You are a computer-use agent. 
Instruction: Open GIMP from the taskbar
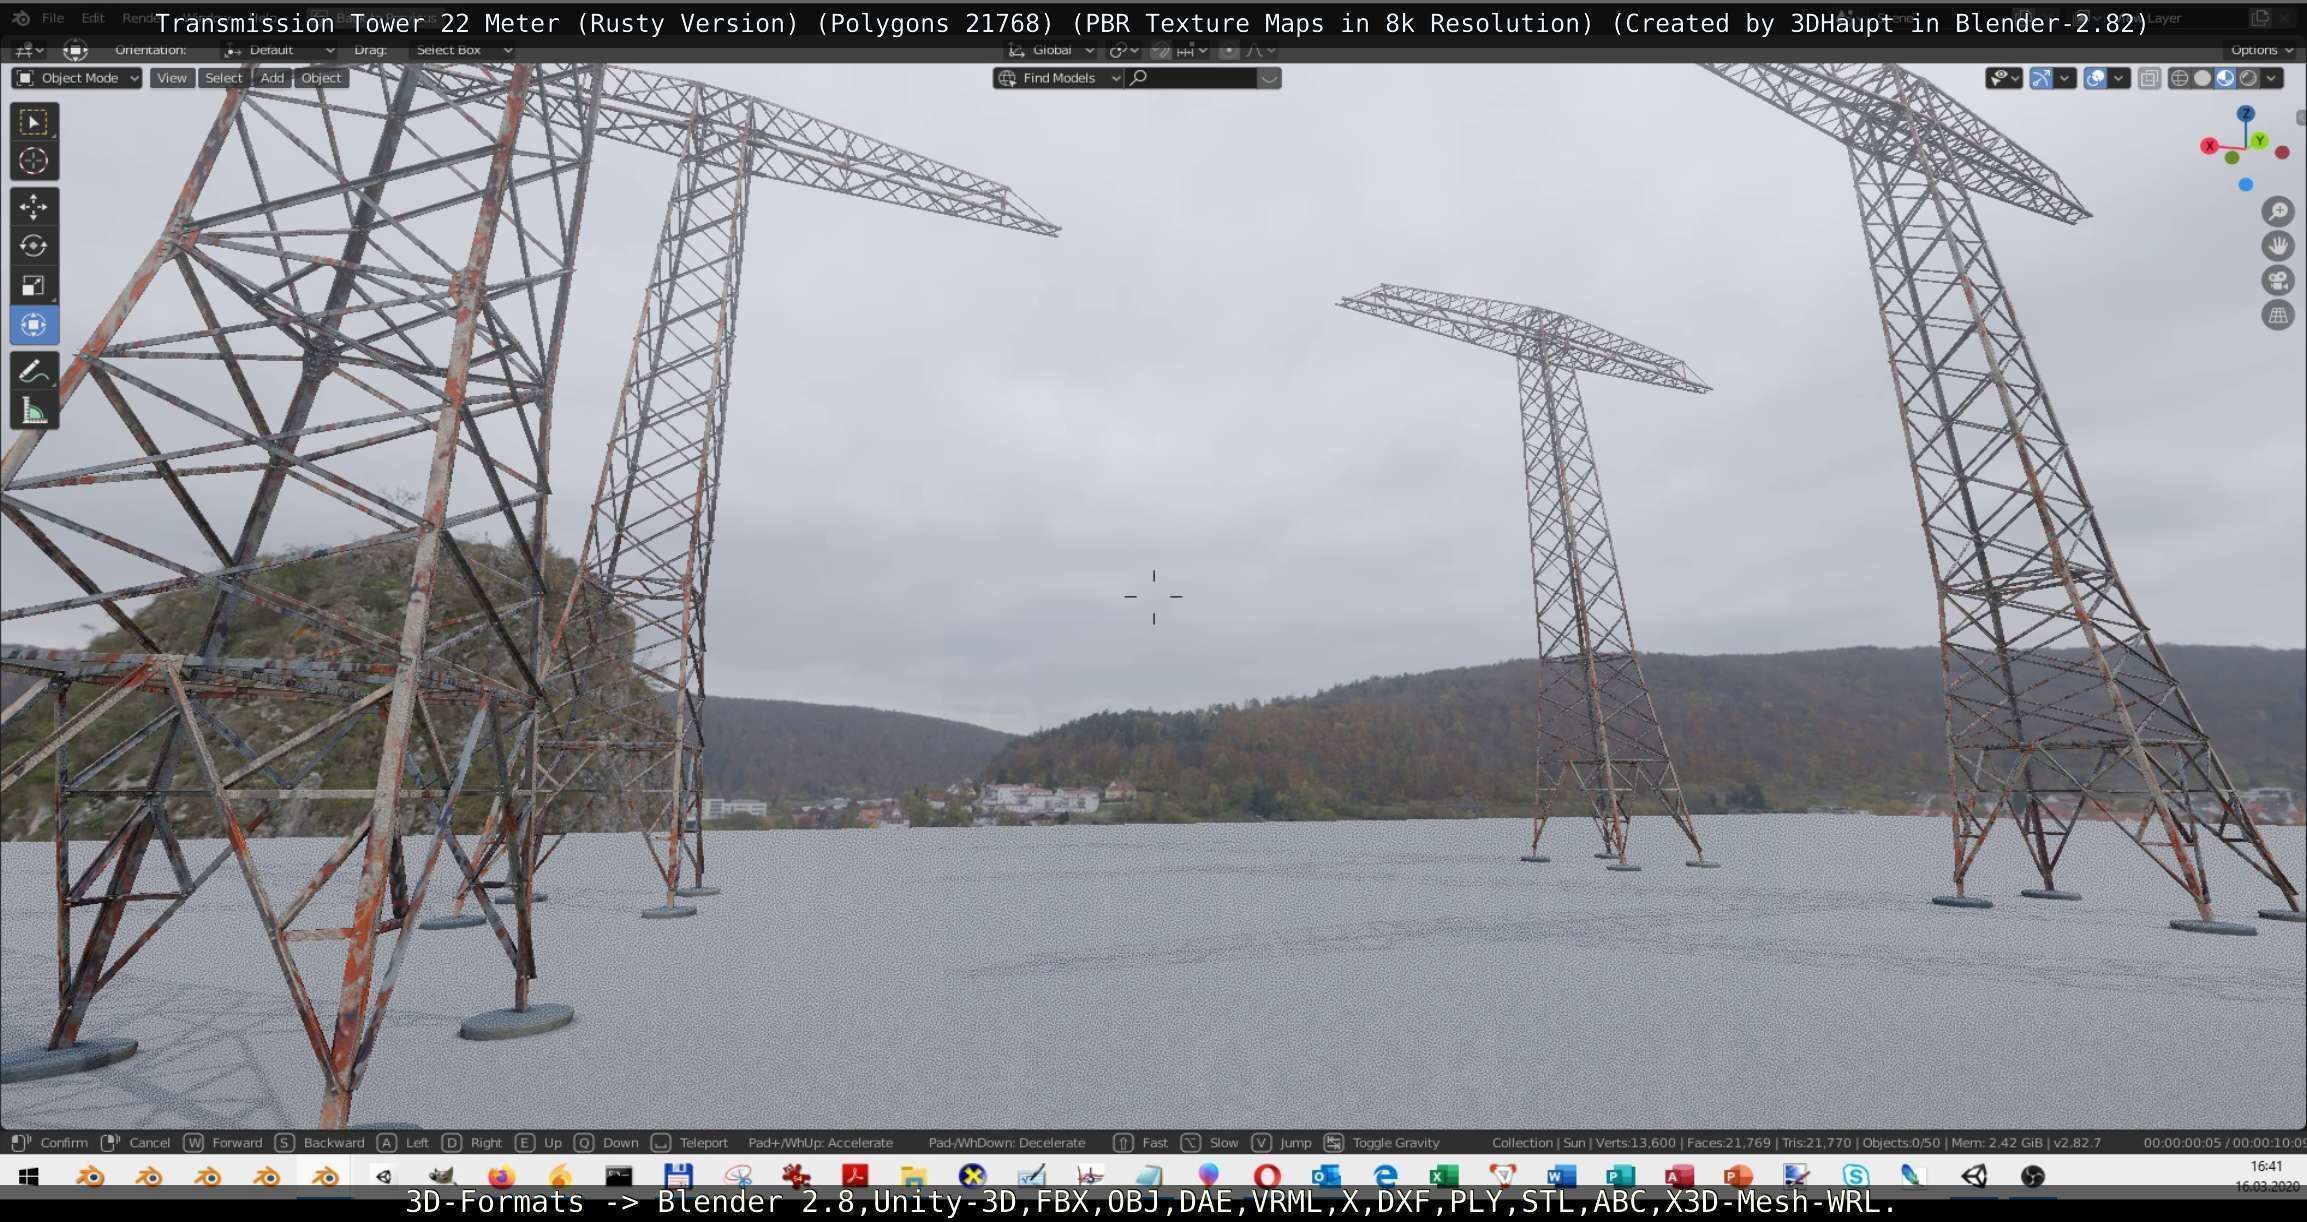(442, 1176)
